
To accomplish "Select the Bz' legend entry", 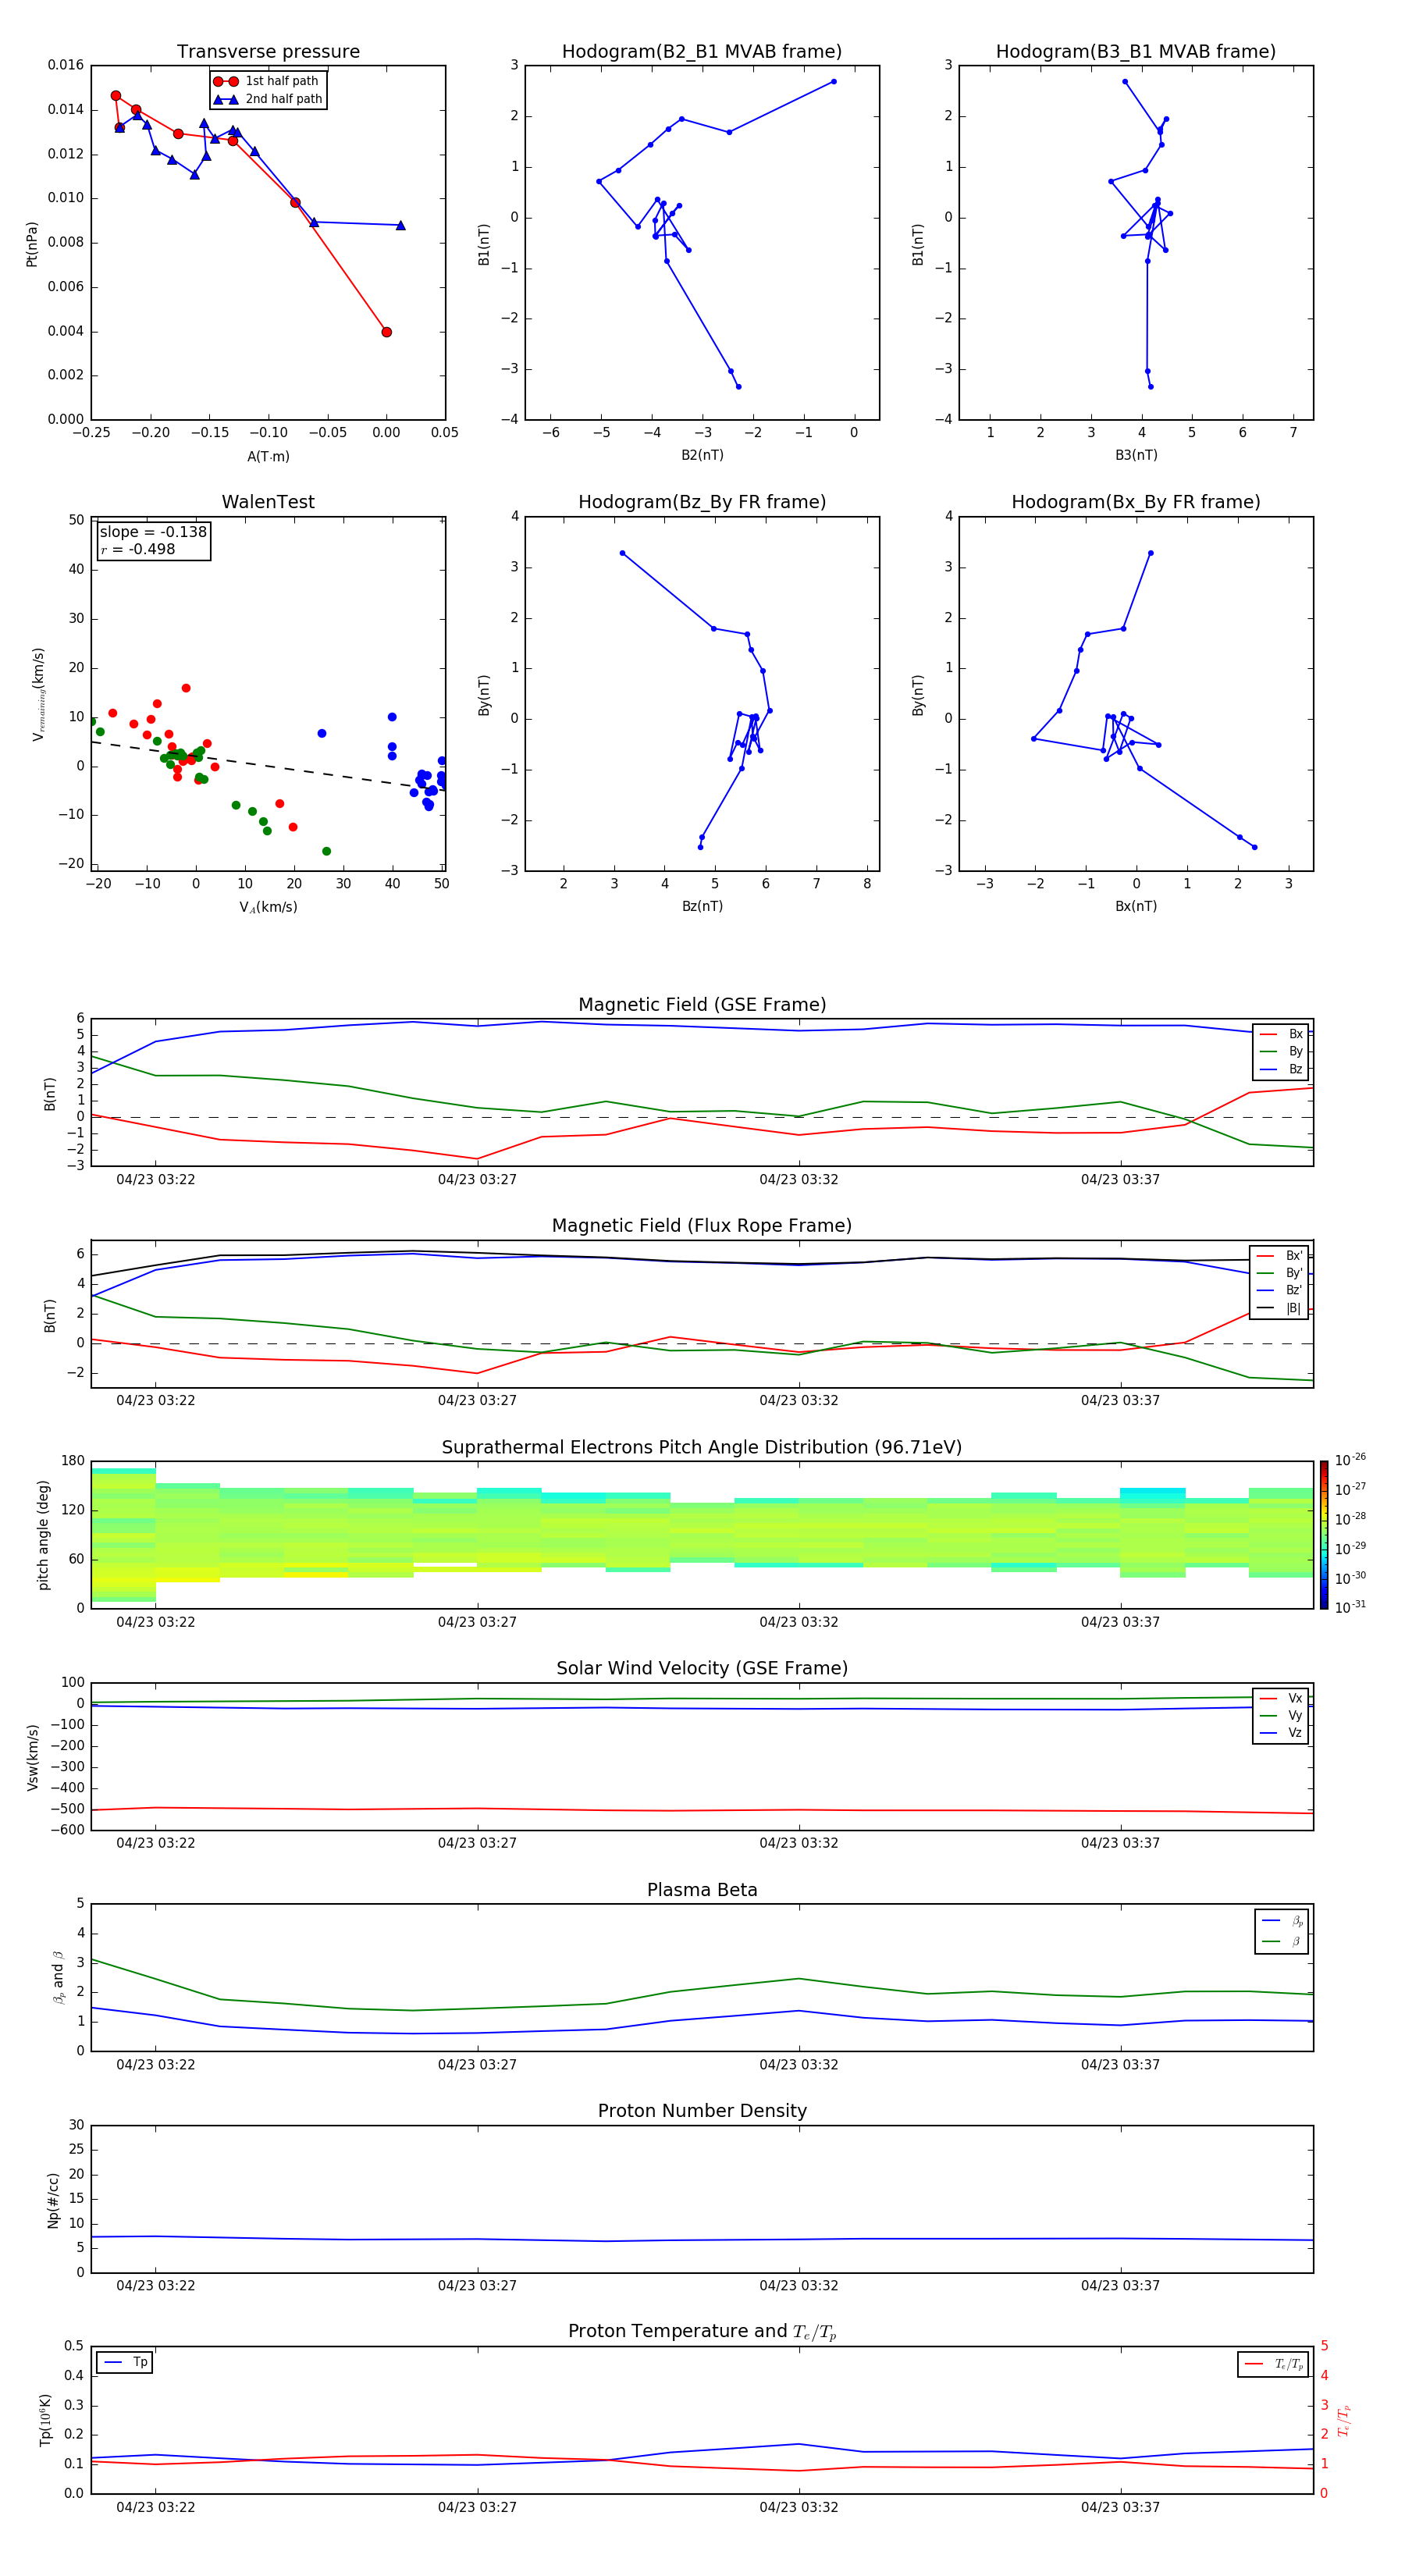I will pos(1280,1290).
